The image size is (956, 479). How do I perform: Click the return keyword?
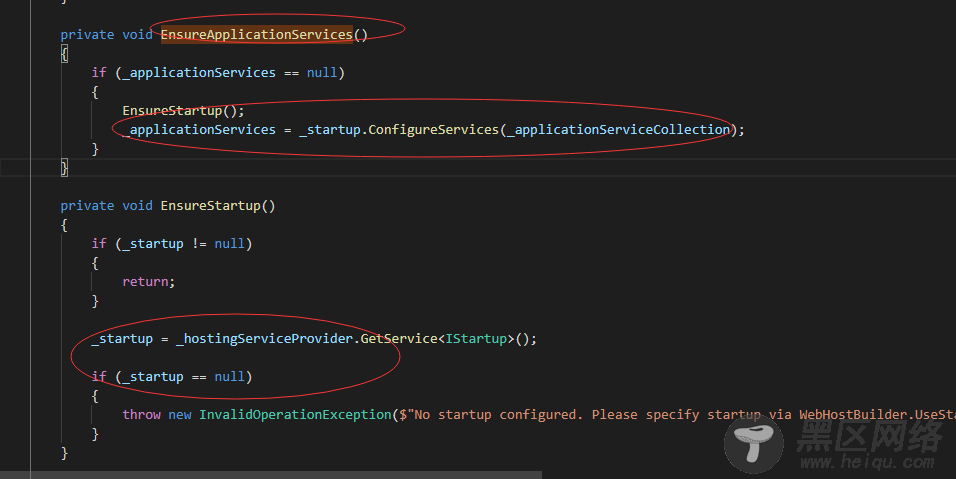tap(145, 282)
